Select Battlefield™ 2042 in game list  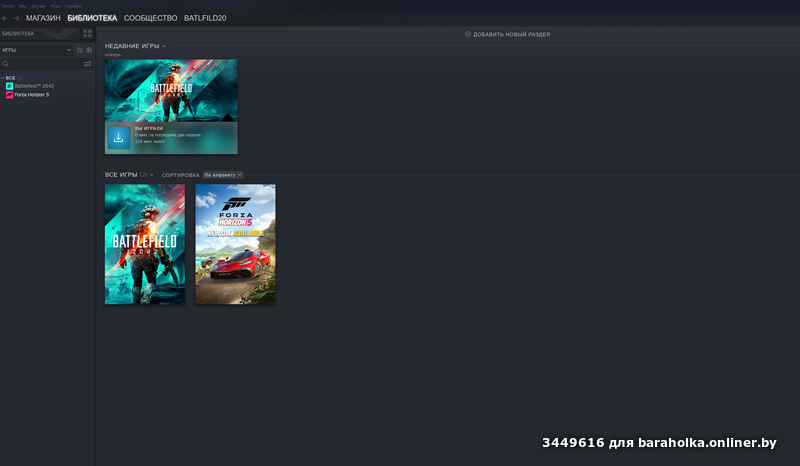[34, 86]
